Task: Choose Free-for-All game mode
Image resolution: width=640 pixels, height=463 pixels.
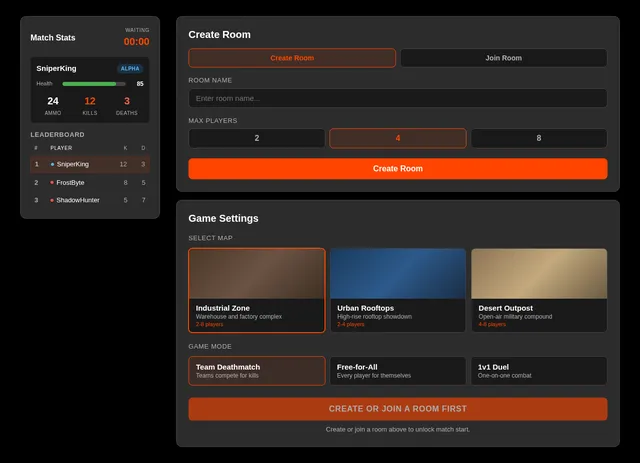Action: (398, 371)
